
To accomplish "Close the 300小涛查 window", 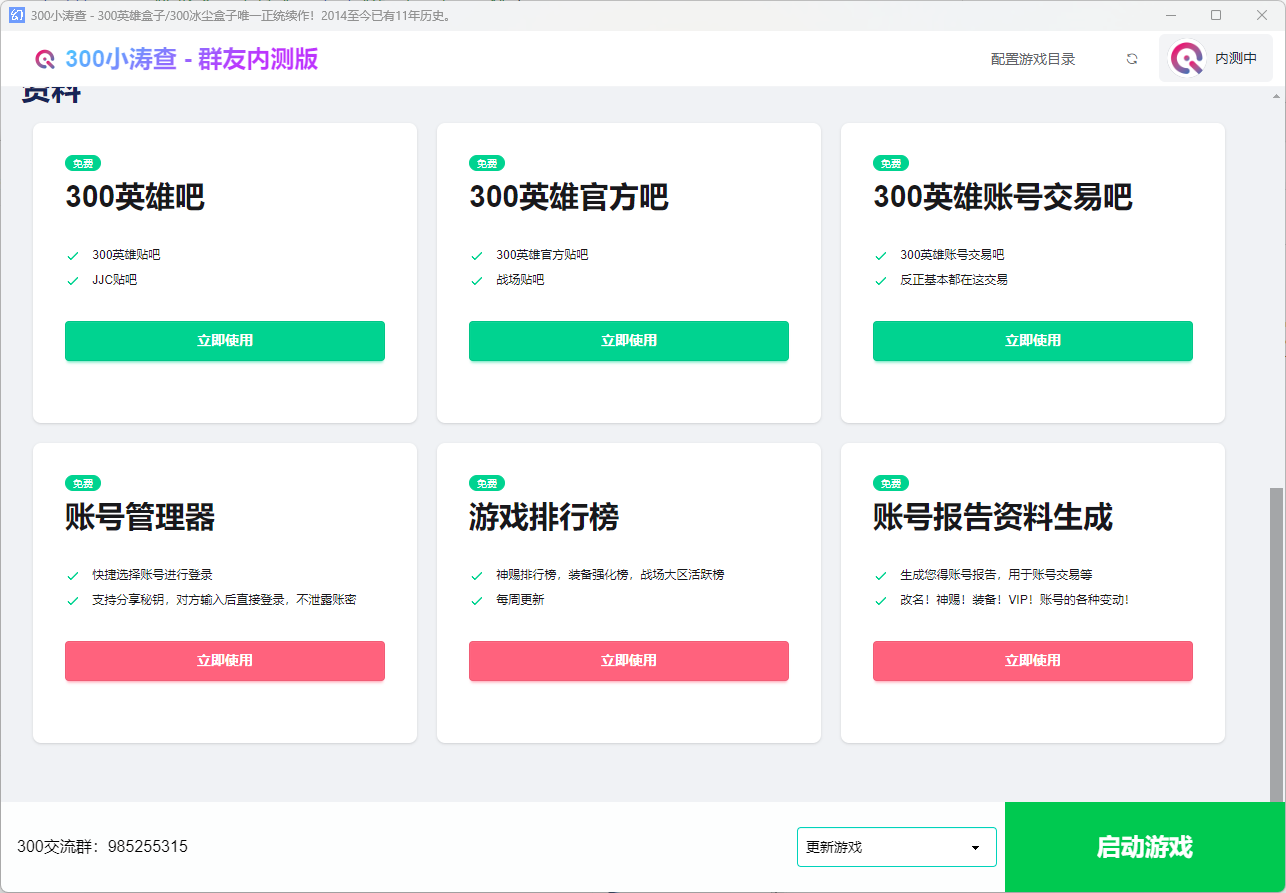I will coord(1262,15).
